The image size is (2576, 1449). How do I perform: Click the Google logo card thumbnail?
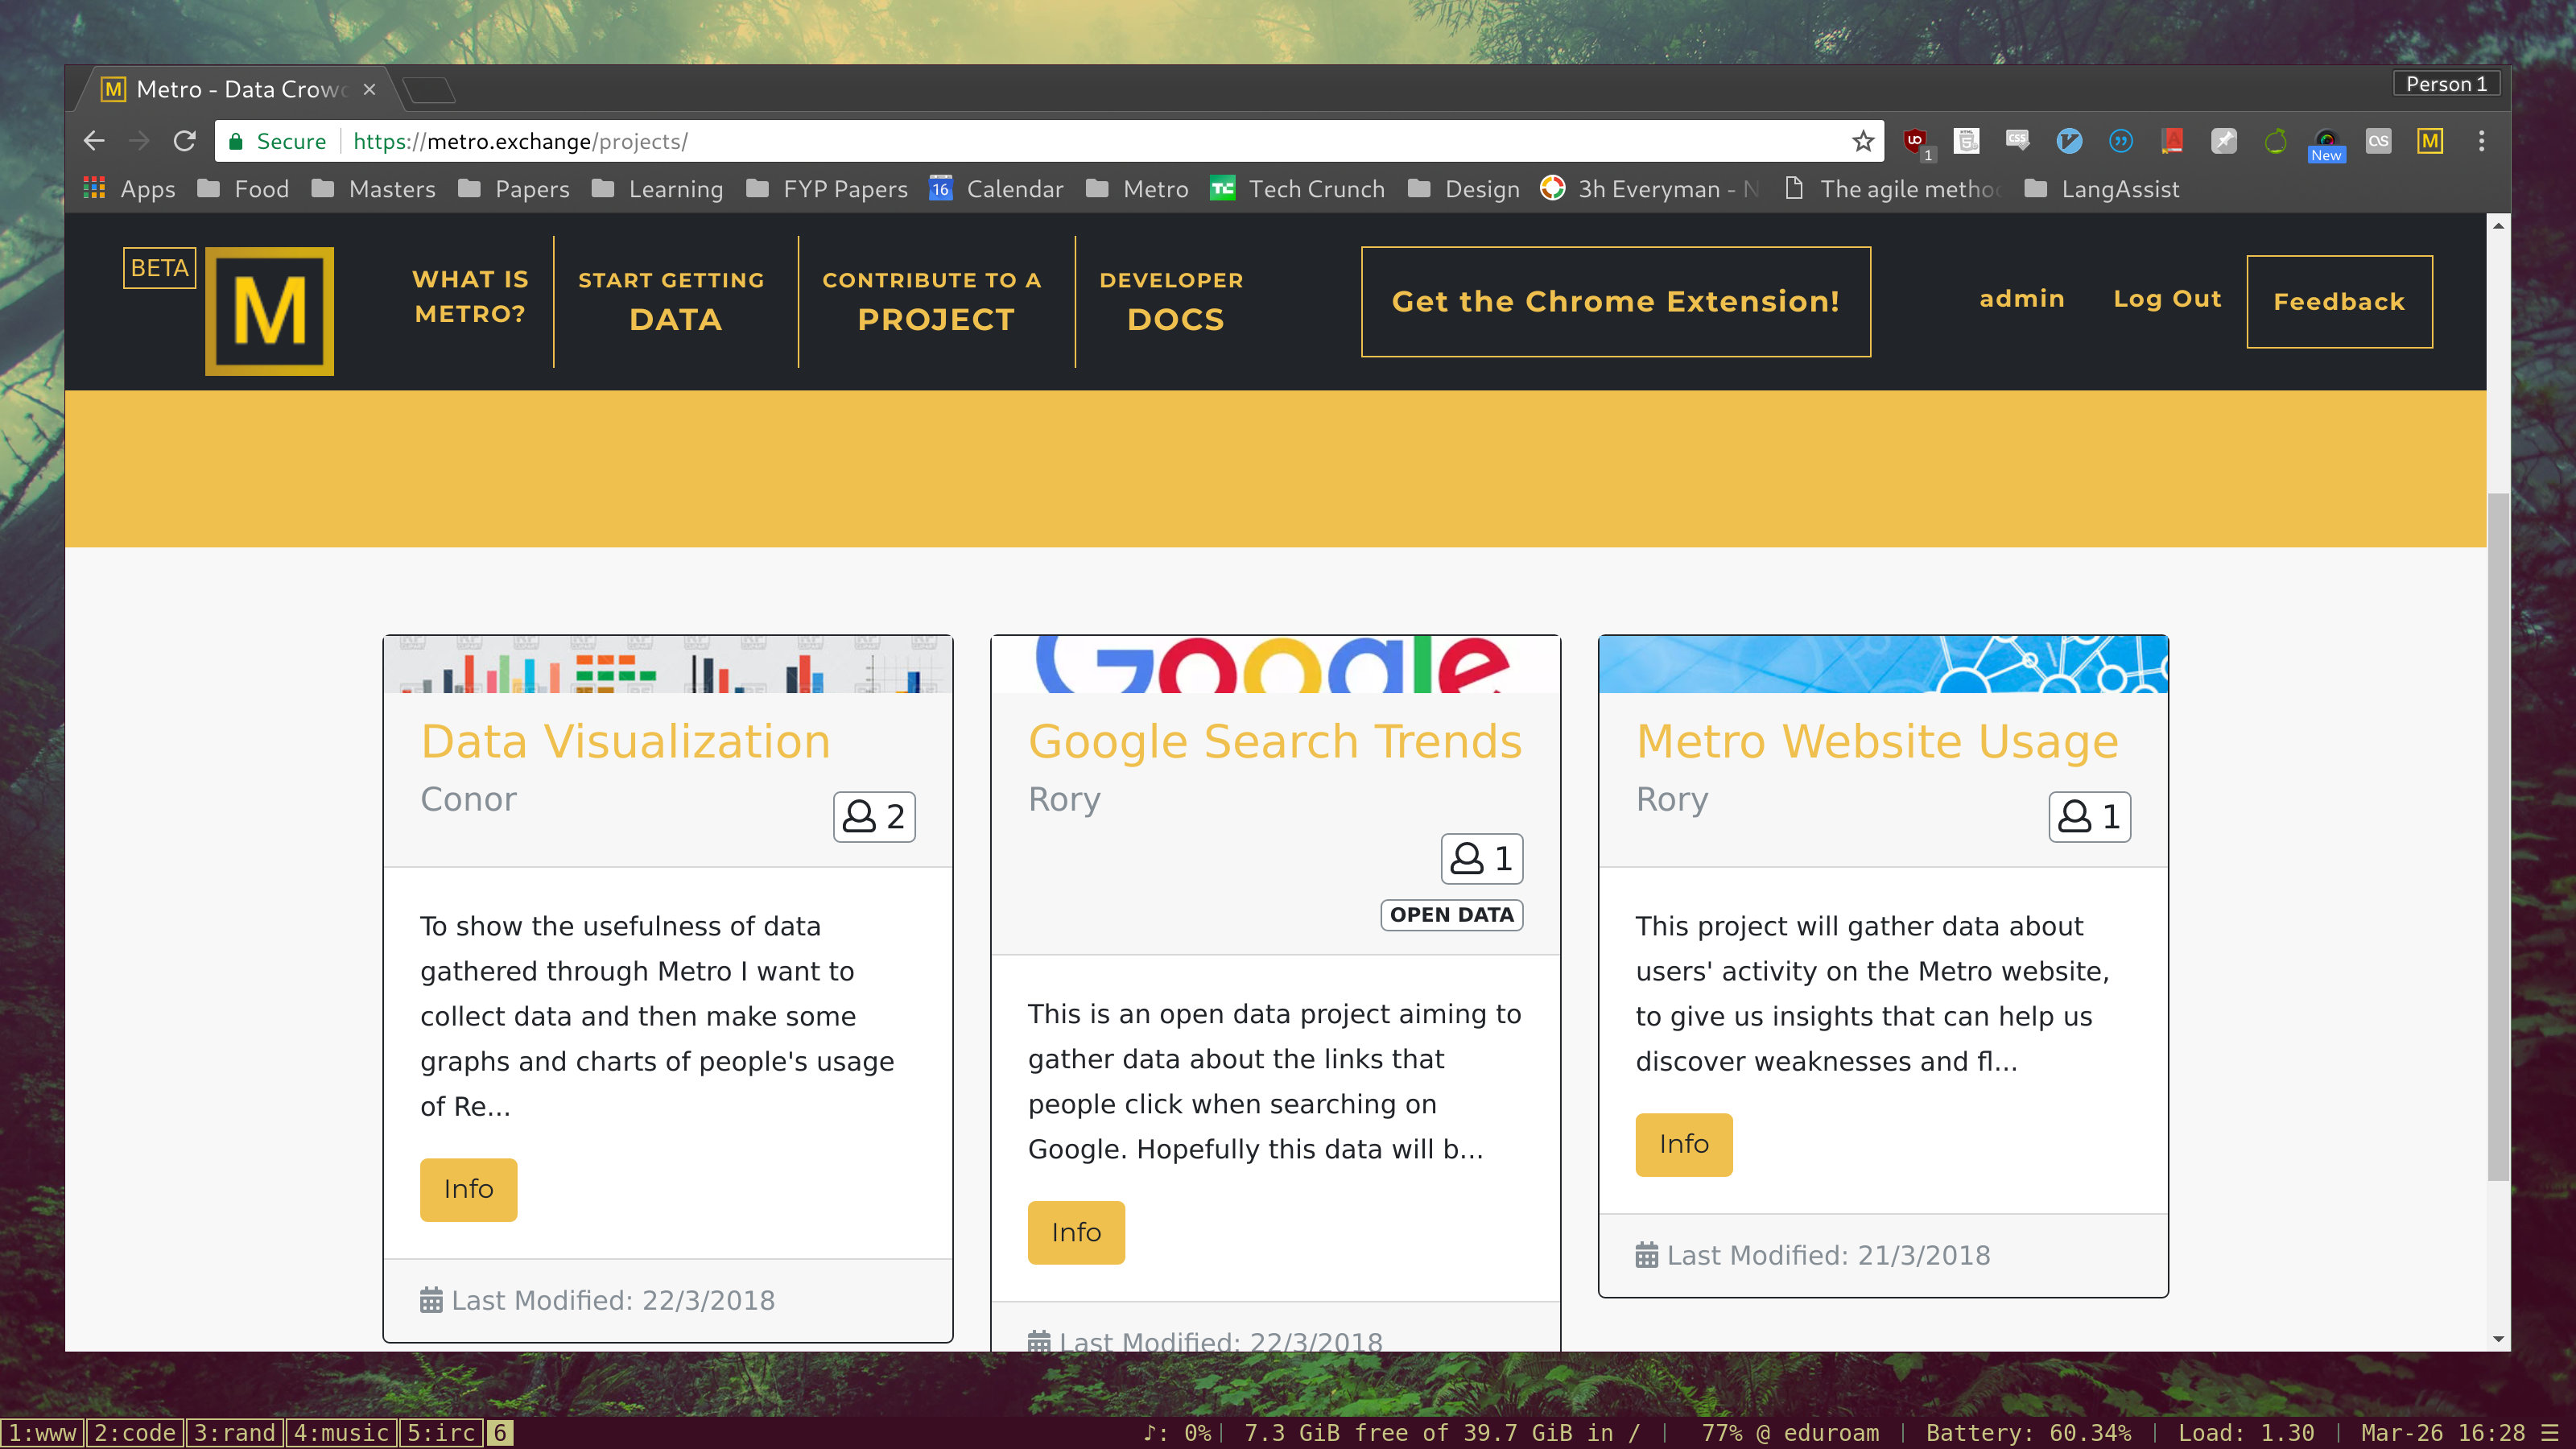click(x=1275, y=664)
